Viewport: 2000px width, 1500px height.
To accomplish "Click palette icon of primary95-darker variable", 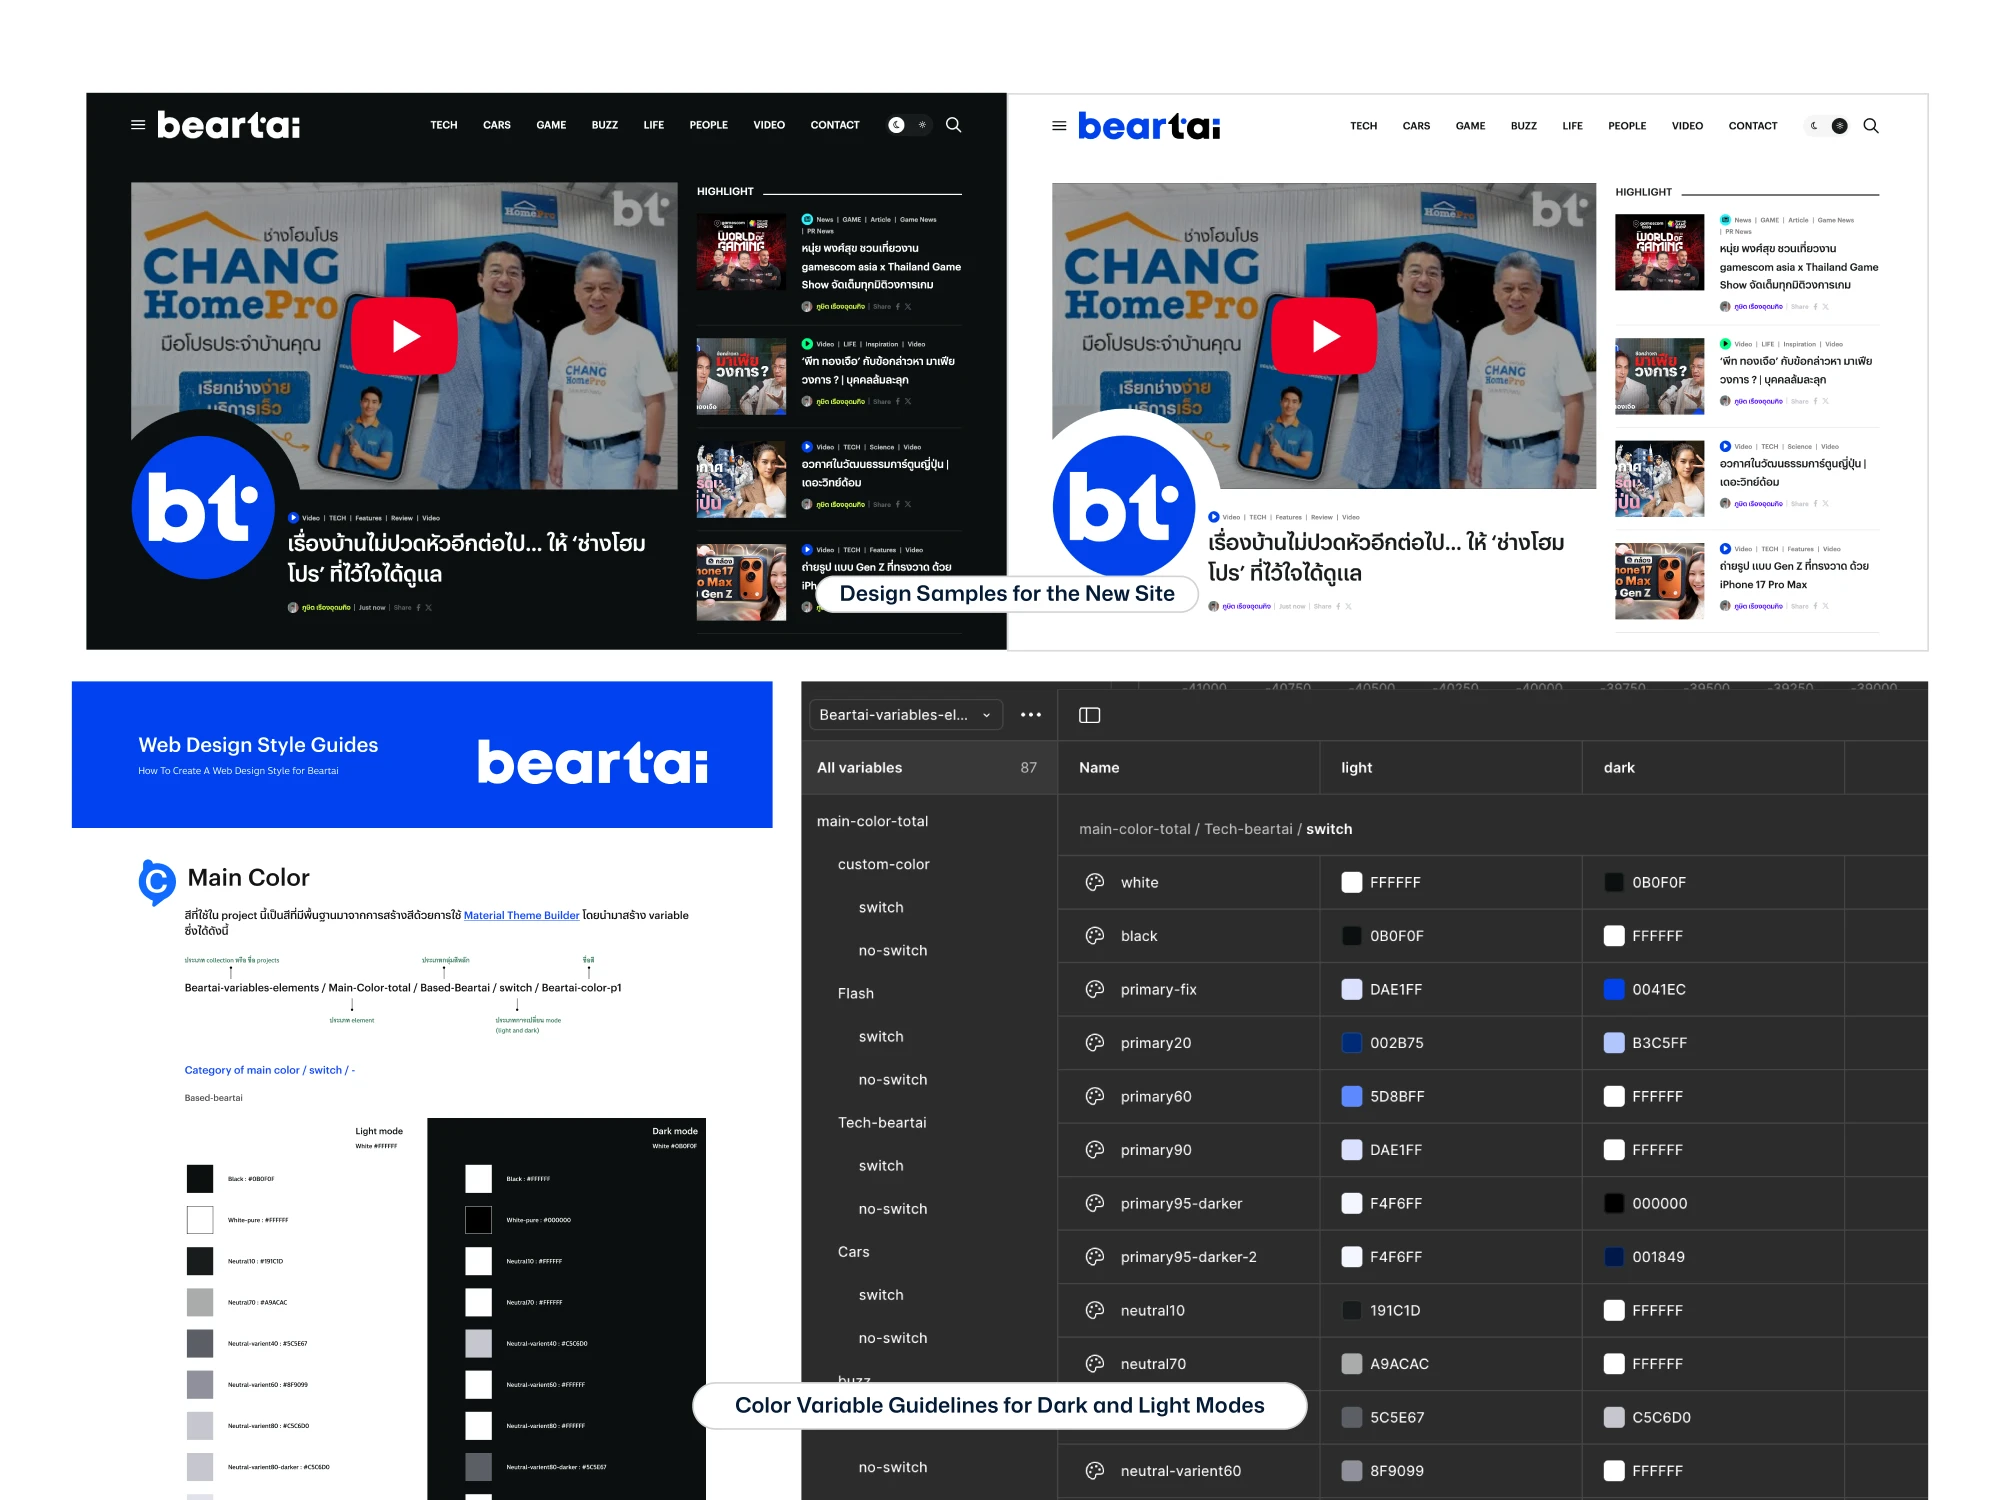I will click(x=1095, y=1203).
